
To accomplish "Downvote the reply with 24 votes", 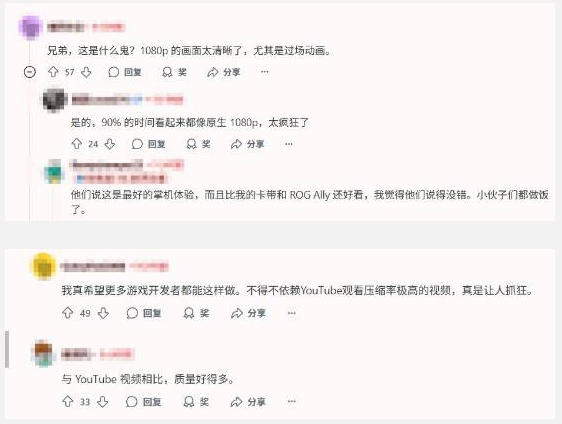I will pos(110,144).
